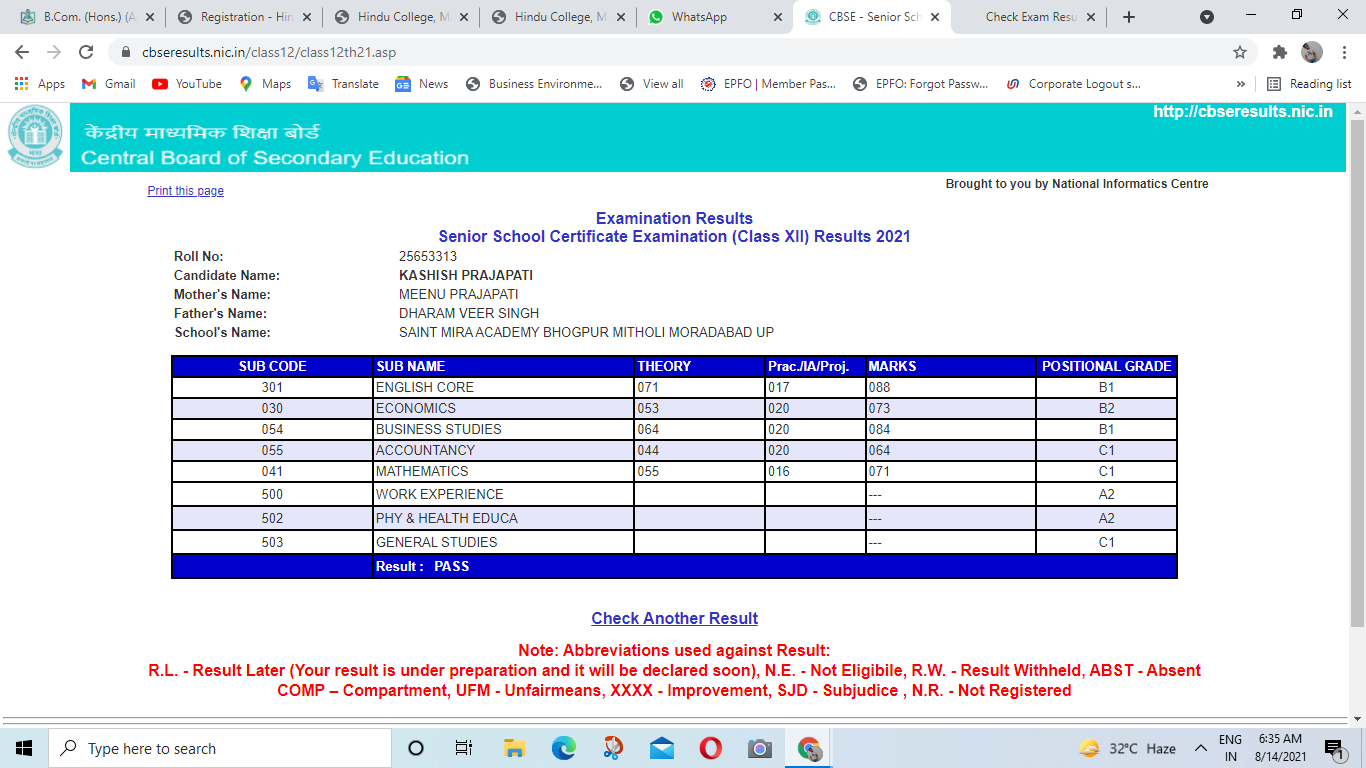Open the Maps bookmark
The width and height of the screenshot is (1366, 768).
click(265, 84)
